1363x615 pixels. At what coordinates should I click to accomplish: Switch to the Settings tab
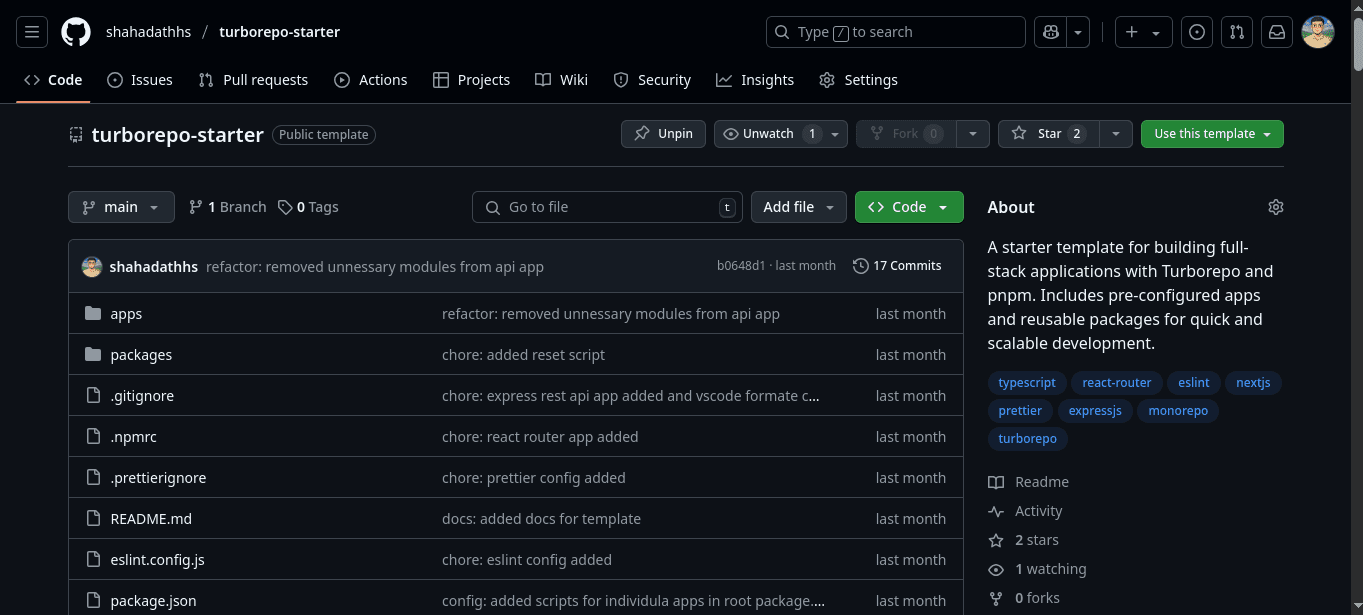click(858, 80)
